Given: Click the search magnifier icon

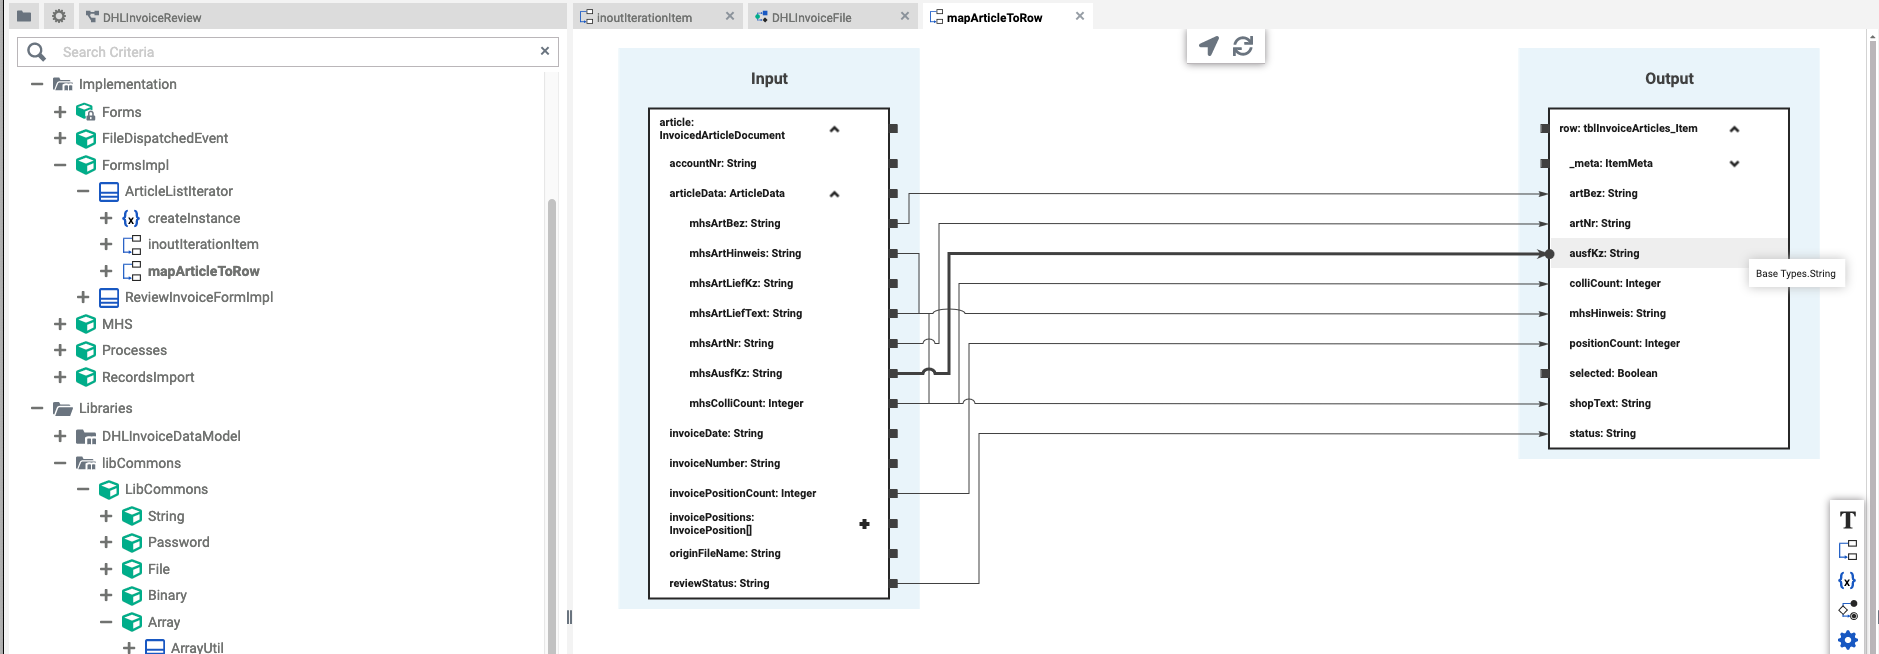Looking at the screenshot, I should click(37, 52).
